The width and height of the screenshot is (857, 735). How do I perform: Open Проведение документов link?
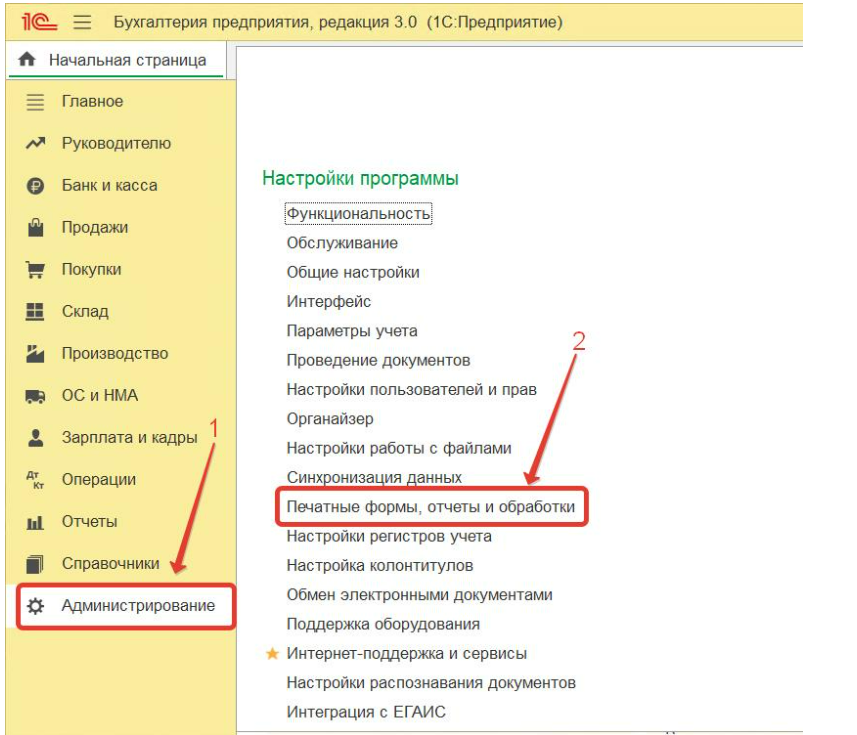pyautogui.click(x=379, y=361)
